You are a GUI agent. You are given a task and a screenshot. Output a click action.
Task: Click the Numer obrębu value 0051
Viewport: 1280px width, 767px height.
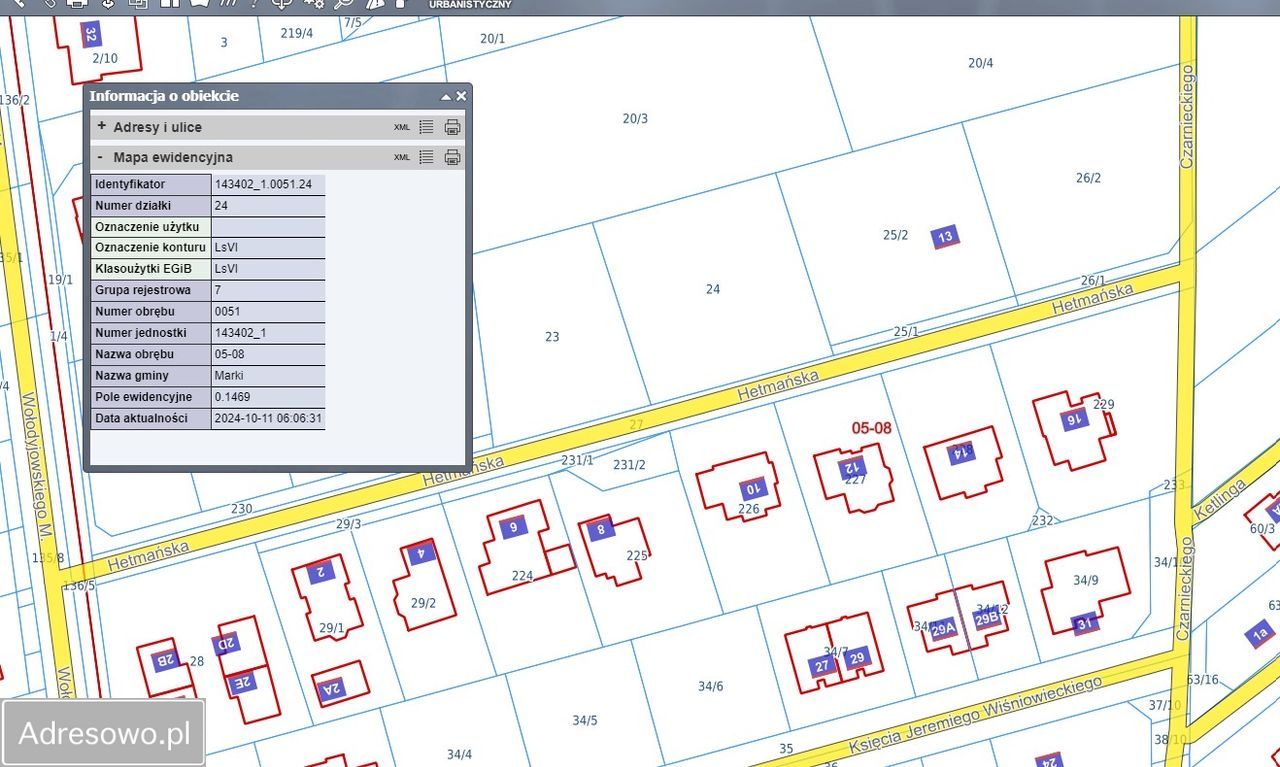268,312
